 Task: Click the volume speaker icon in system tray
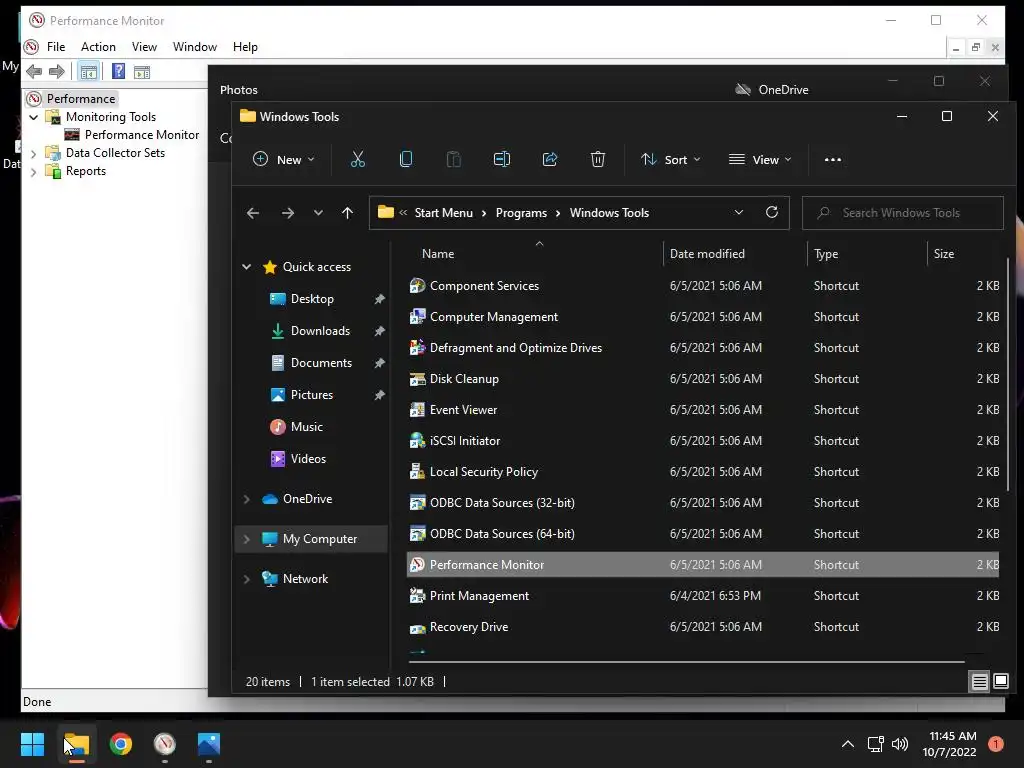(x=900, y=744)
